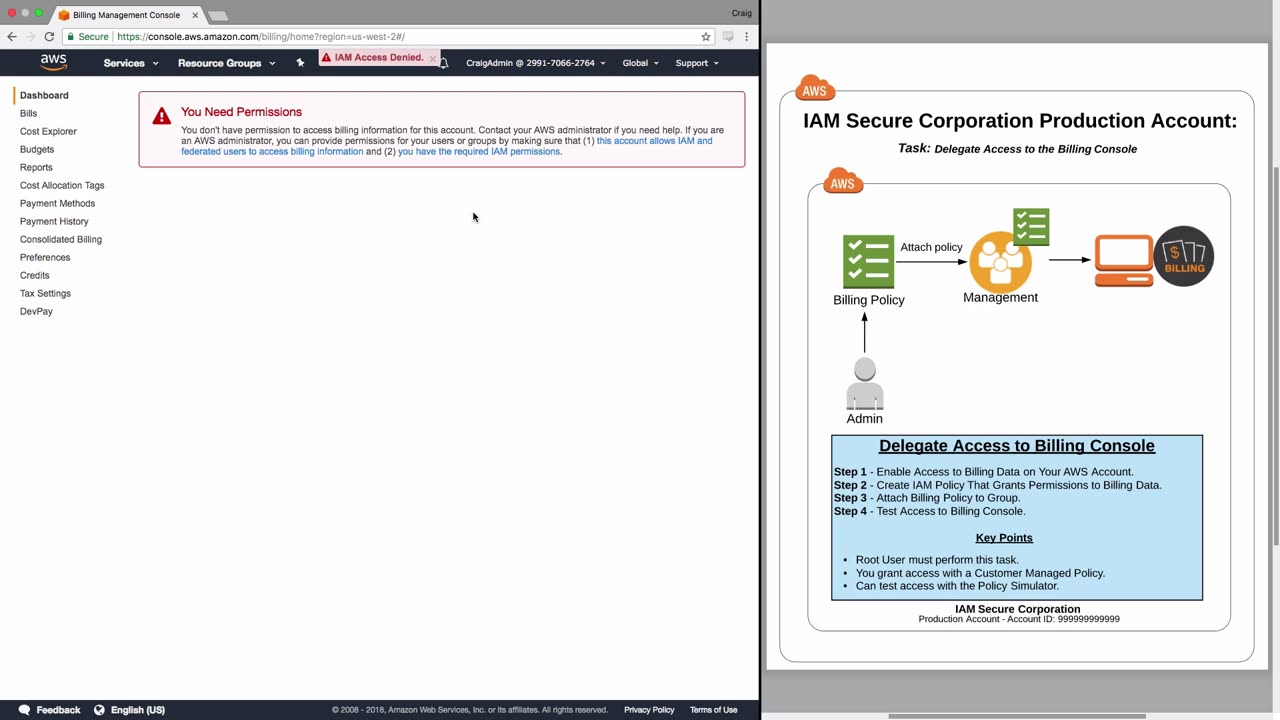Image resolution: width=1280 pixels, height=720 pixels.
Task: Select DevPay in sidebar
Action: (36, 311)
